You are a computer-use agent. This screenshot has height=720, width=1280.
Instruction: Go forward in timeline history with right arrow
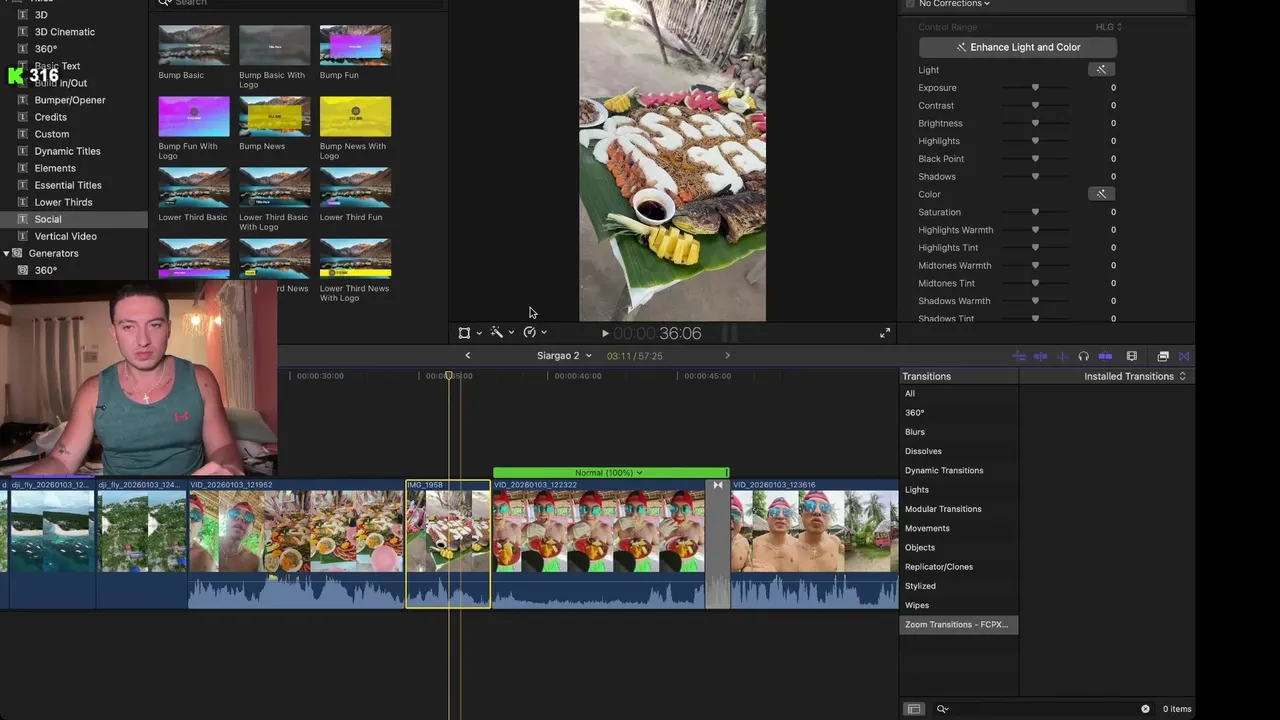coord(727,356)
